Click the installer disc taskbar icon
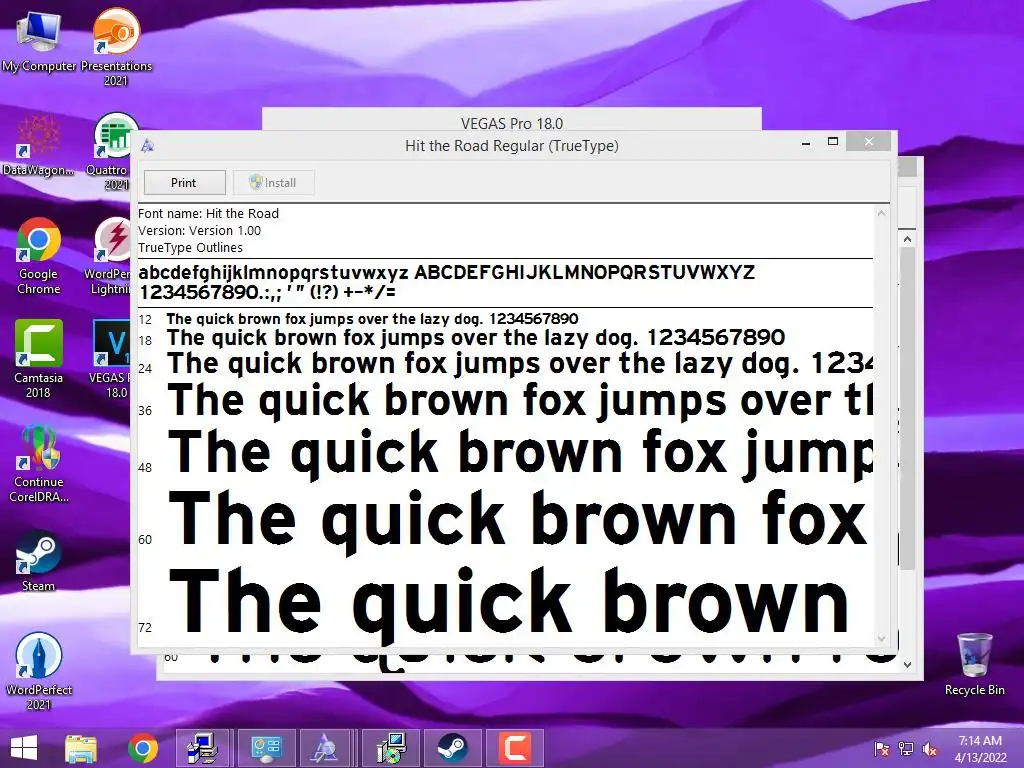The image size is (1024, 768). [x=391, y=748]
